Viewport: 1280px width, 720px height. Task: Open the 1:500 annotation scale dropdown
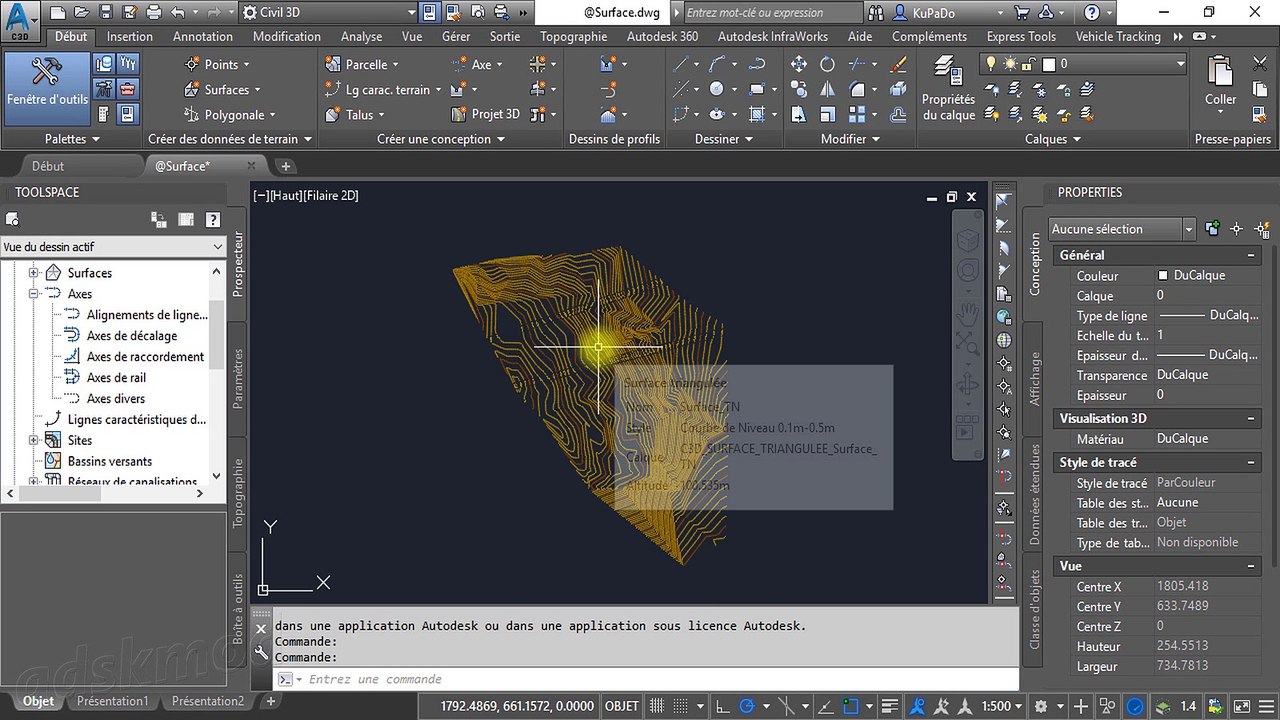(1001, 706)
